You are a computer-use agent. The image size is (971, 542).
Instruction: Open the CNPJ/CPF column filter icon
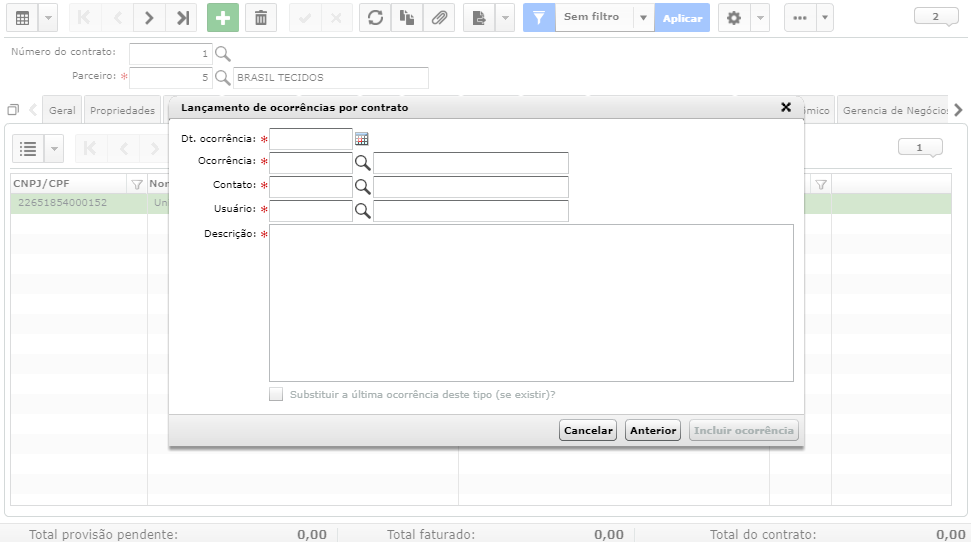pos(137,184)
